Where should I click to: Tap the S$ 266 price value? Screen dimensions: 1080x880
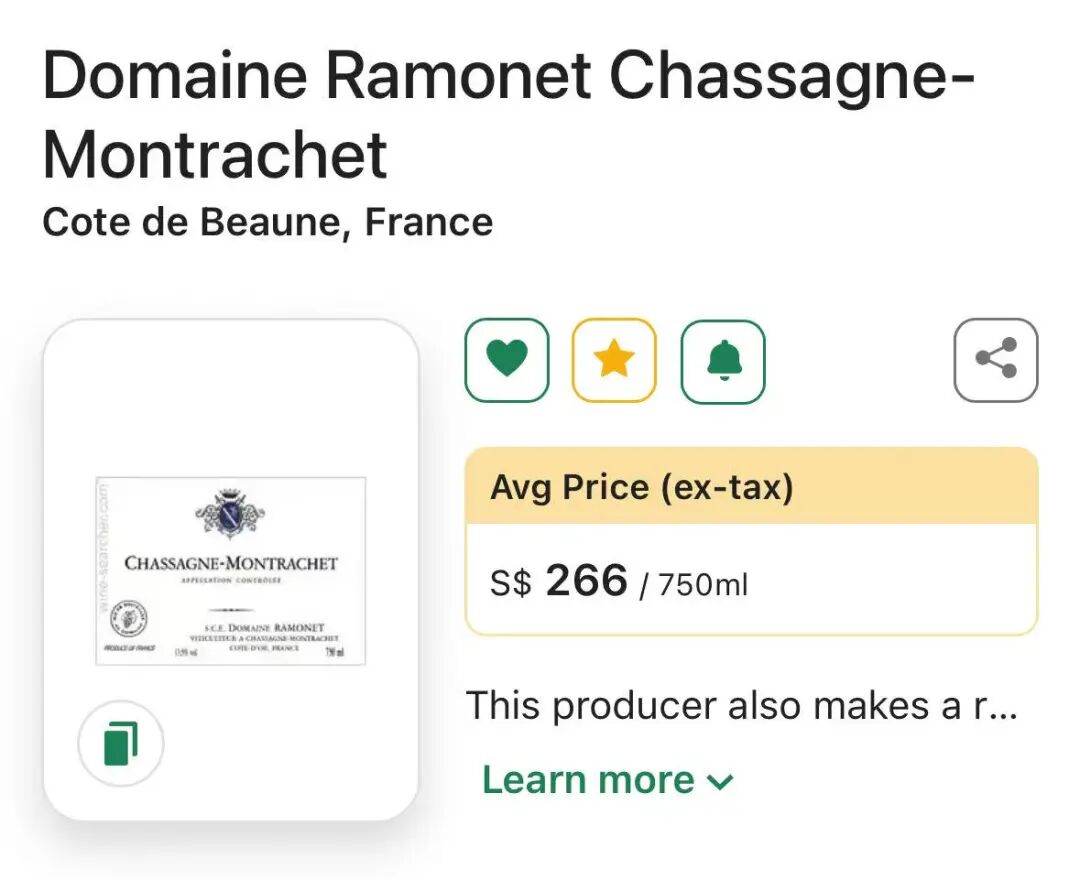[x=586, y=581]
